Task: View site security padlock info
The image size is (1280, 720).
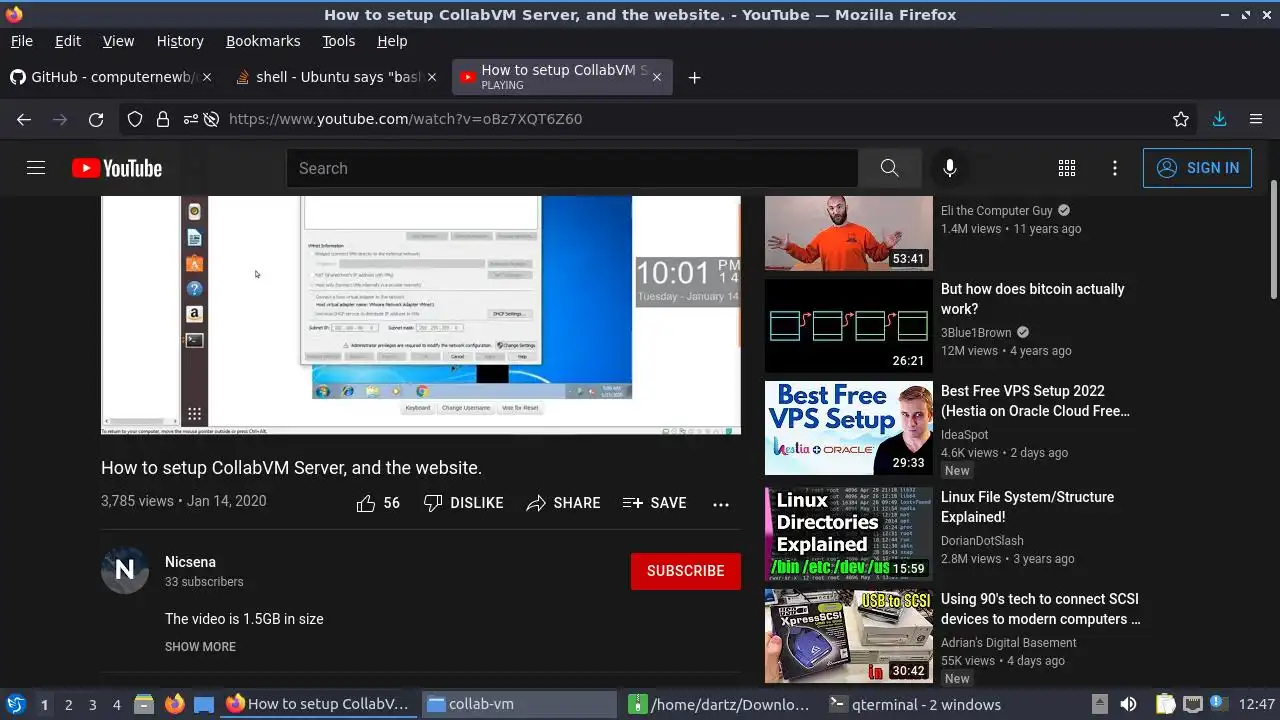Action: [163, 119]
